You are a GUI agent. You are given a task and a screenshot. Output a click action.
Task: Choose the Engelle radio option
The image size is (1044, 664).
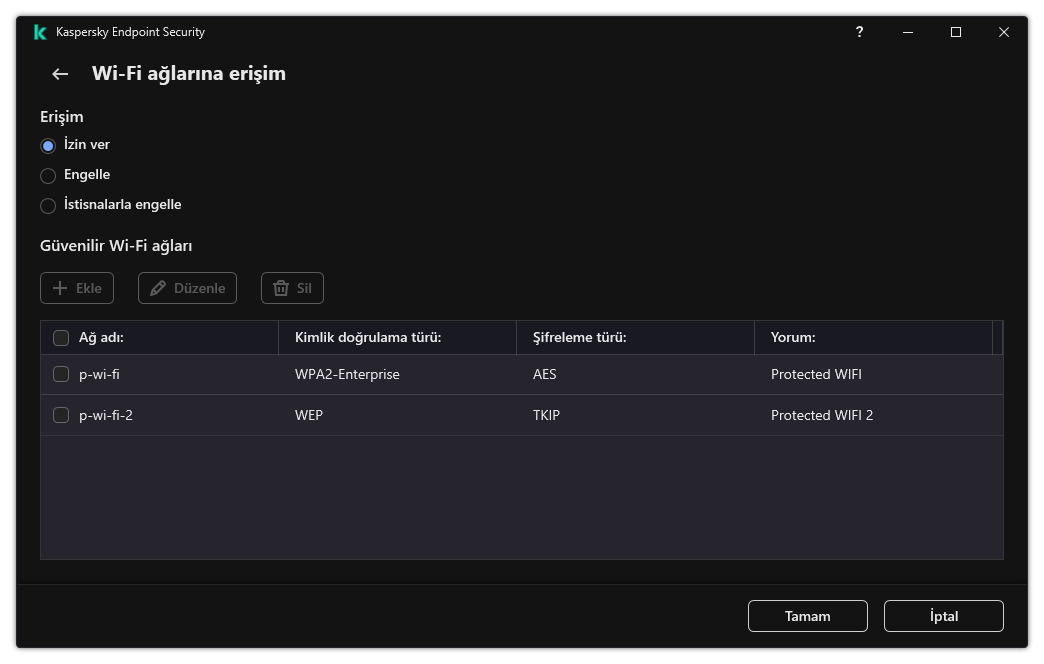point(48,175)
